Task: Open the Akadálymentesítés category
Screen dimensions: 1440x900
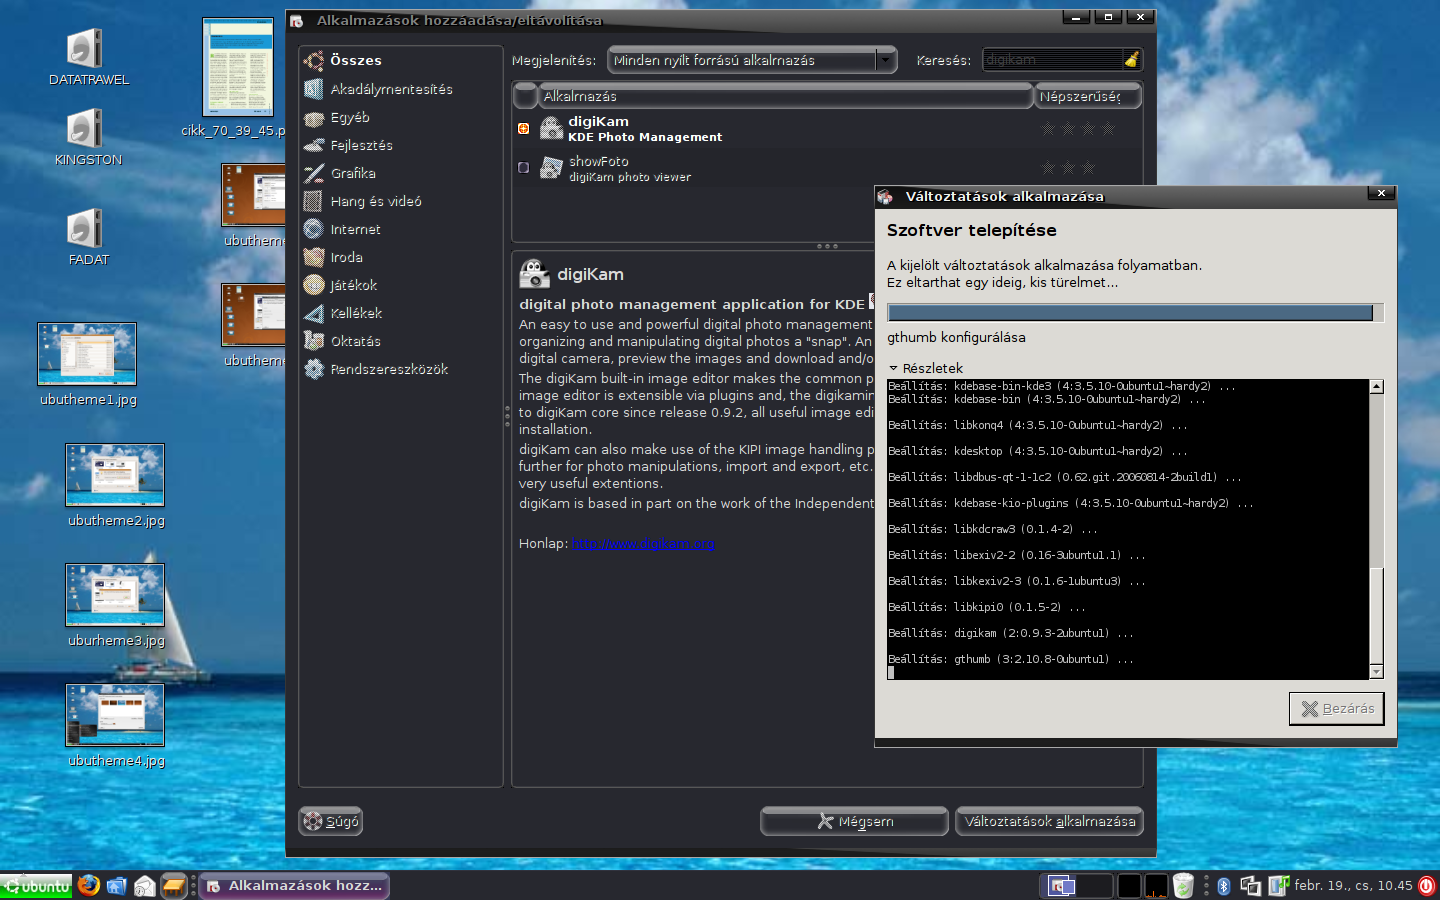Action: (400, 89)
